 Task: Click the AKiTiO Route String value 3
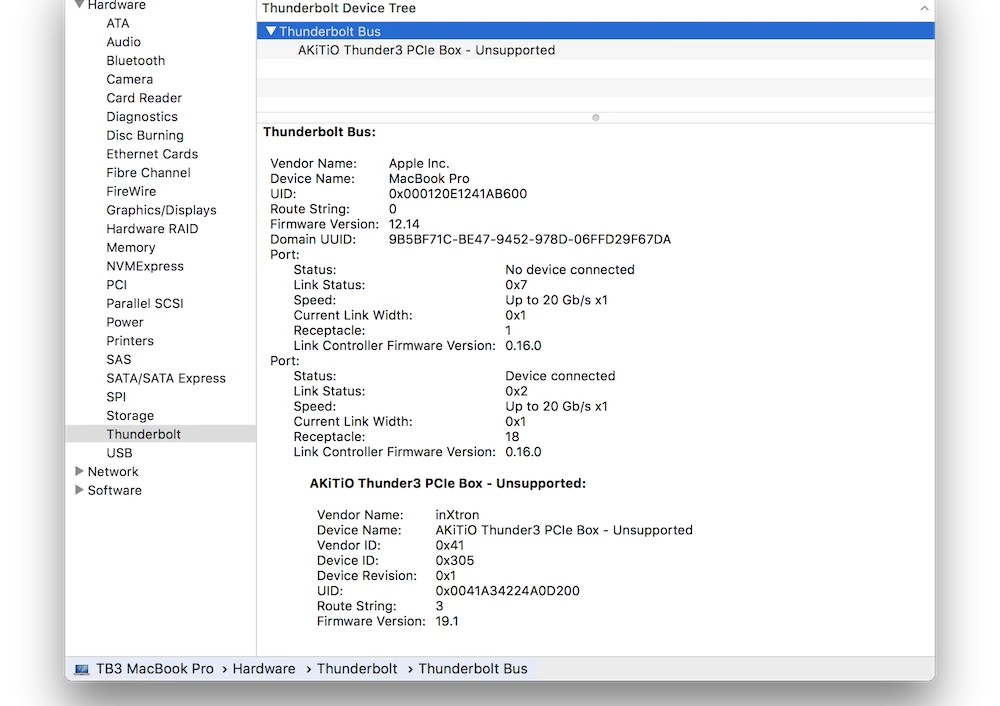pyautogui.click(x=439, y=607)
